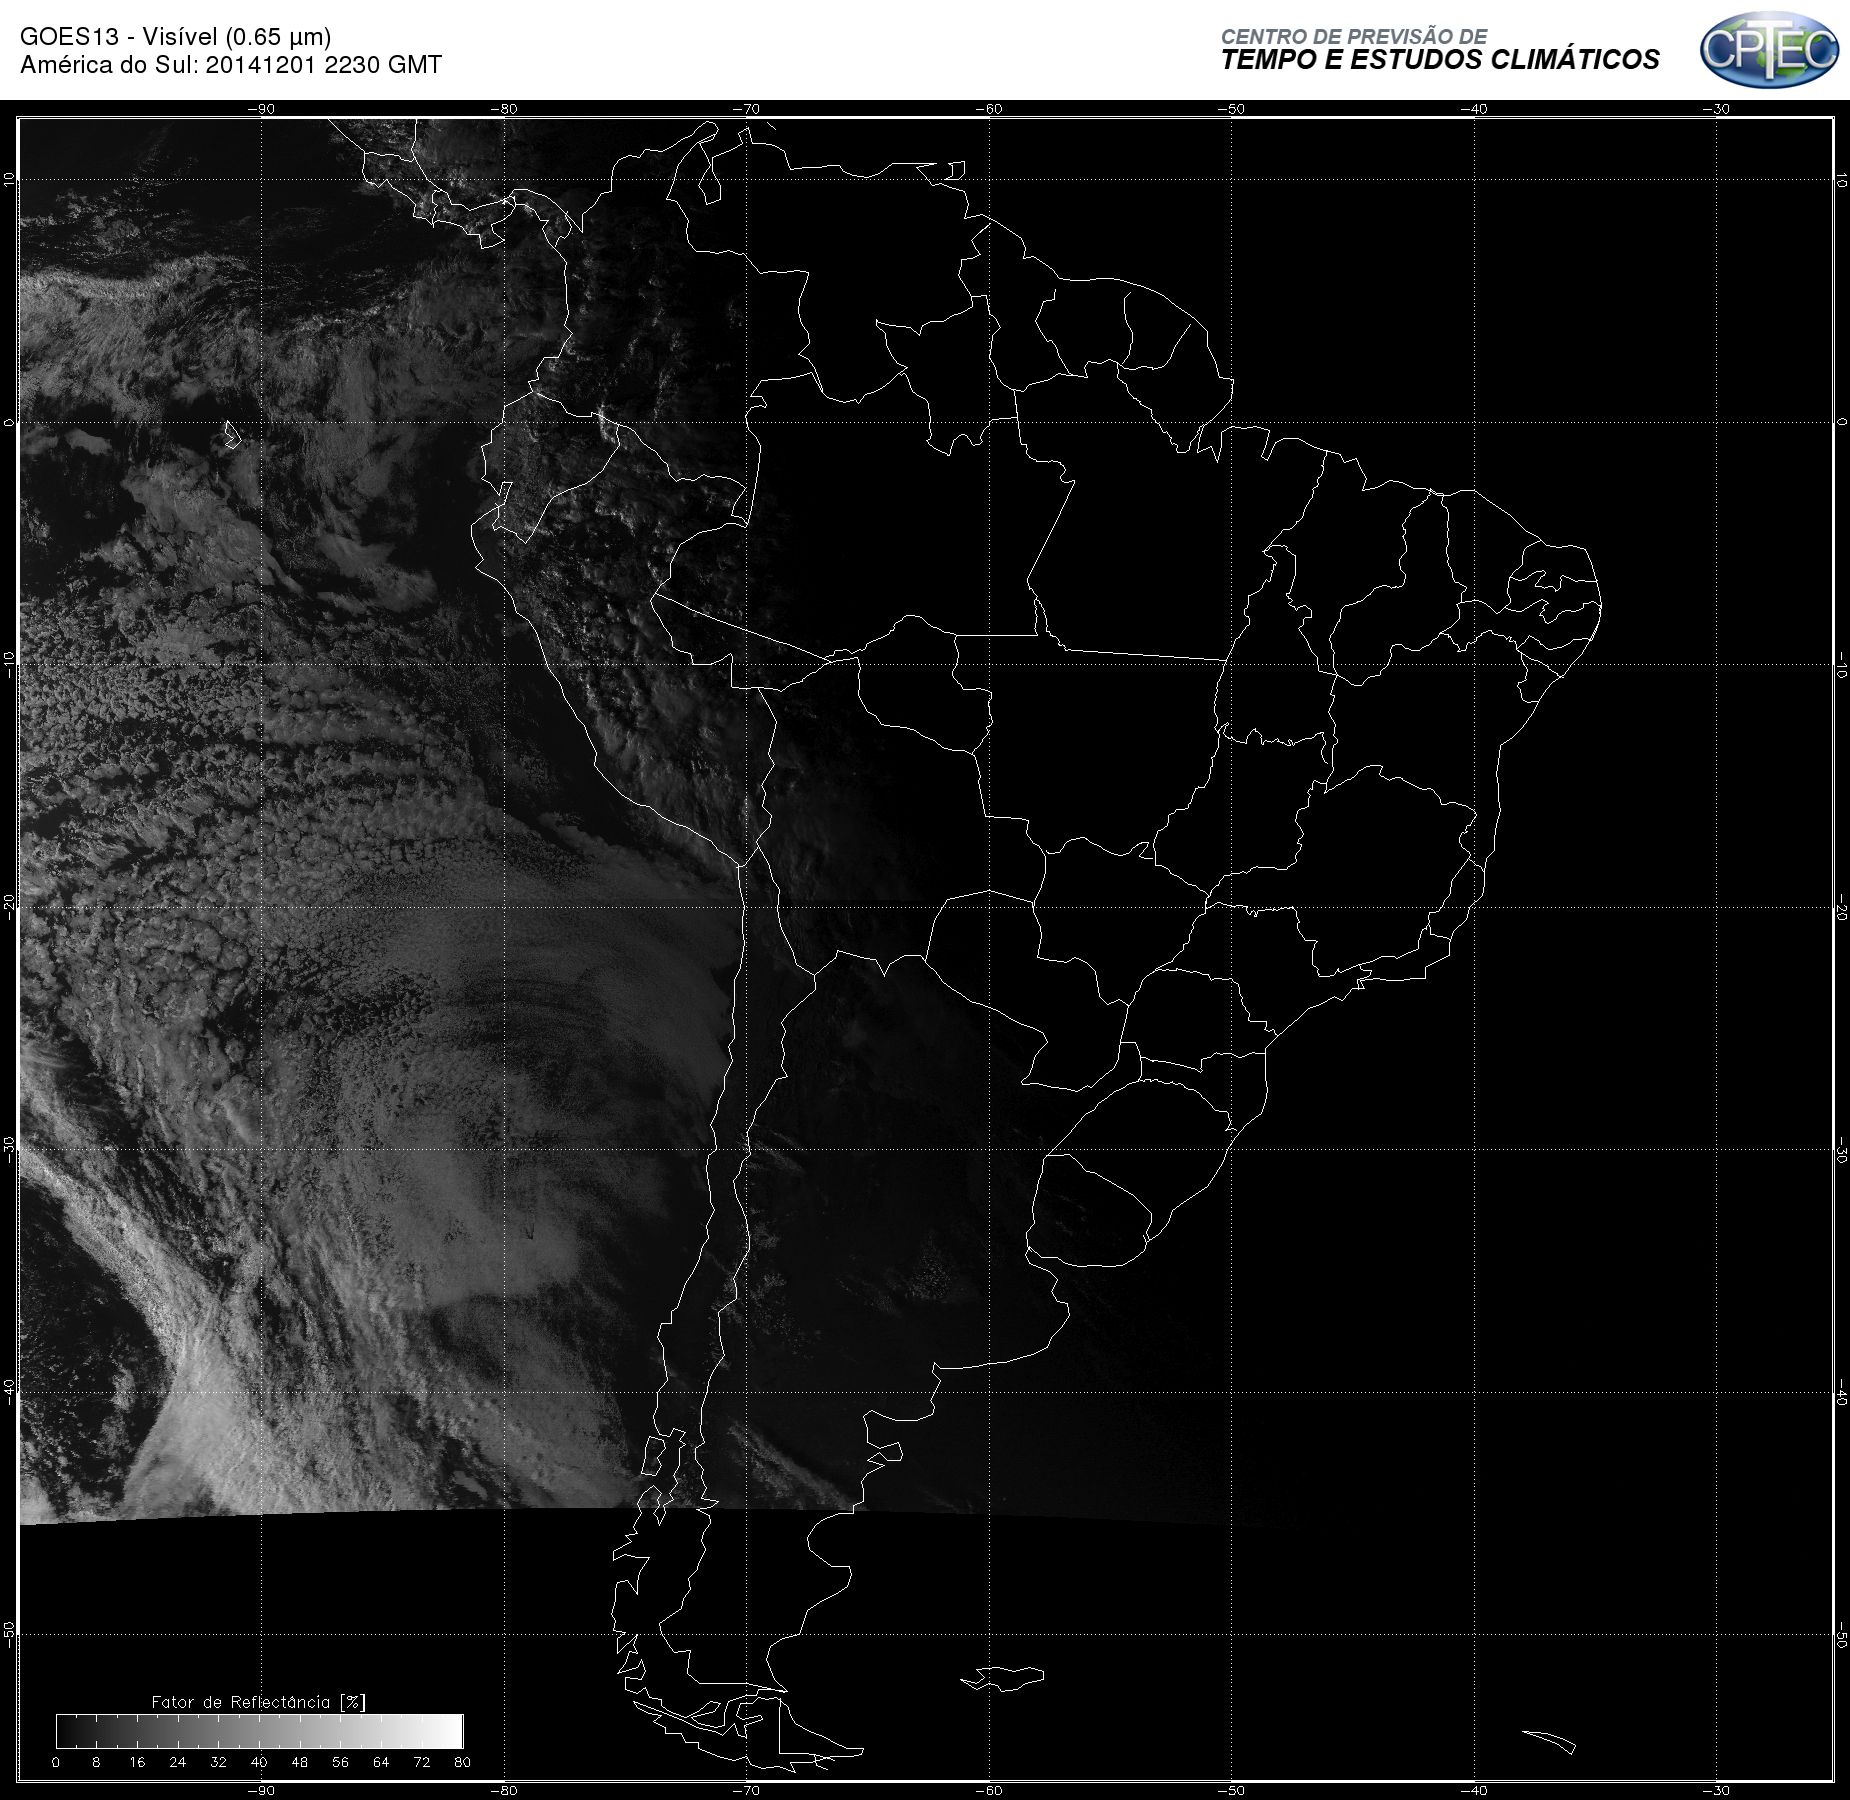
Task: Click the '-30' longitude label at the bottom
Action: coord(1716,1790)
